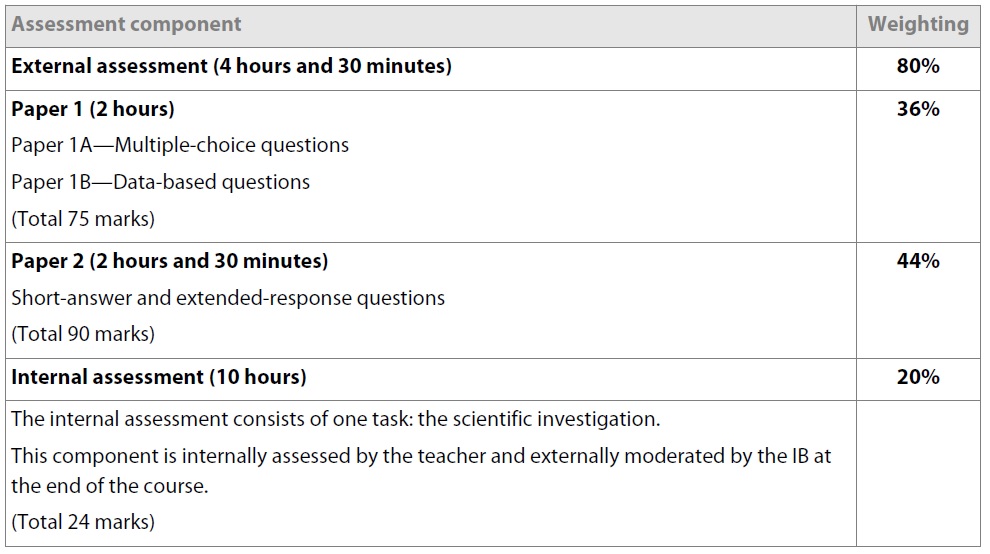This screenshot has height=554, width=990.
Task: Click Short-answer and extended-response questions line
Action: 228,298
